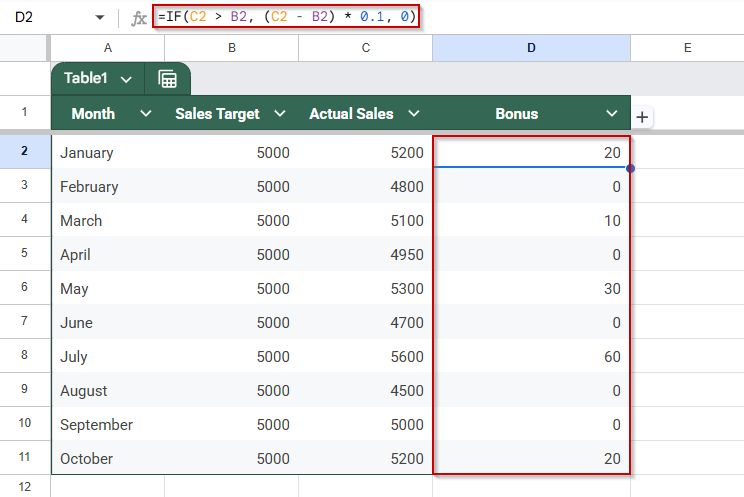Viewport: 744px width, 497px height.
Task: Select column A header
Action: point(108,48)
